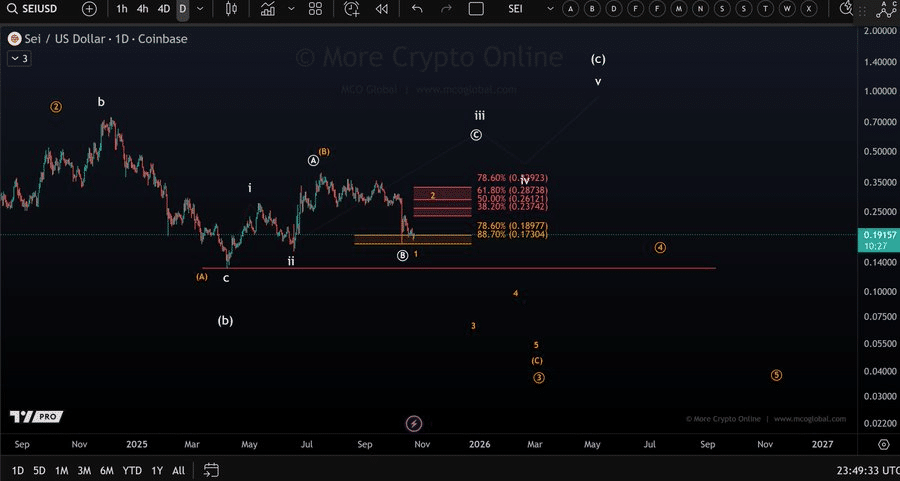The image size is (900, 481).
Task: Expand the dropdown arrow beside Indicators
Action: [x=289, y=9]
